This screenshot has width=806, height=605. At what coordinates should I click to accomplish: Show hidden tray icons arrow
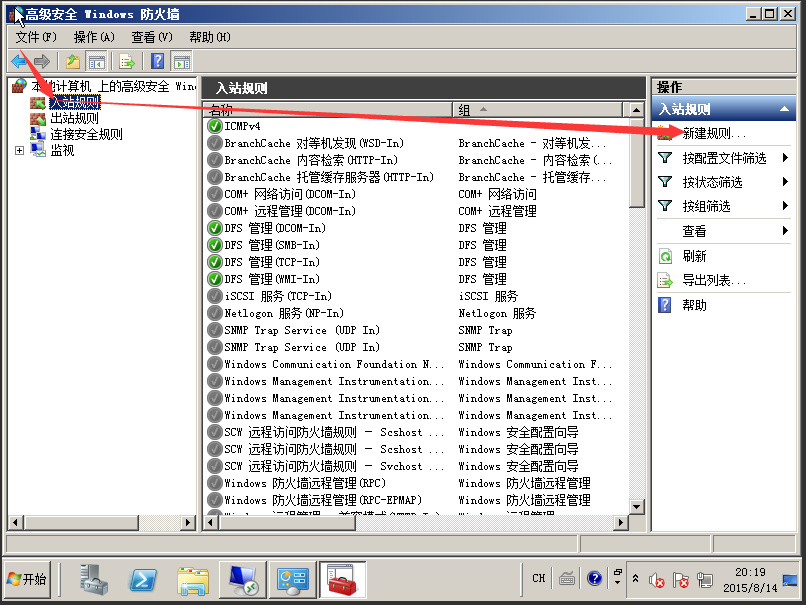point(635,579)
